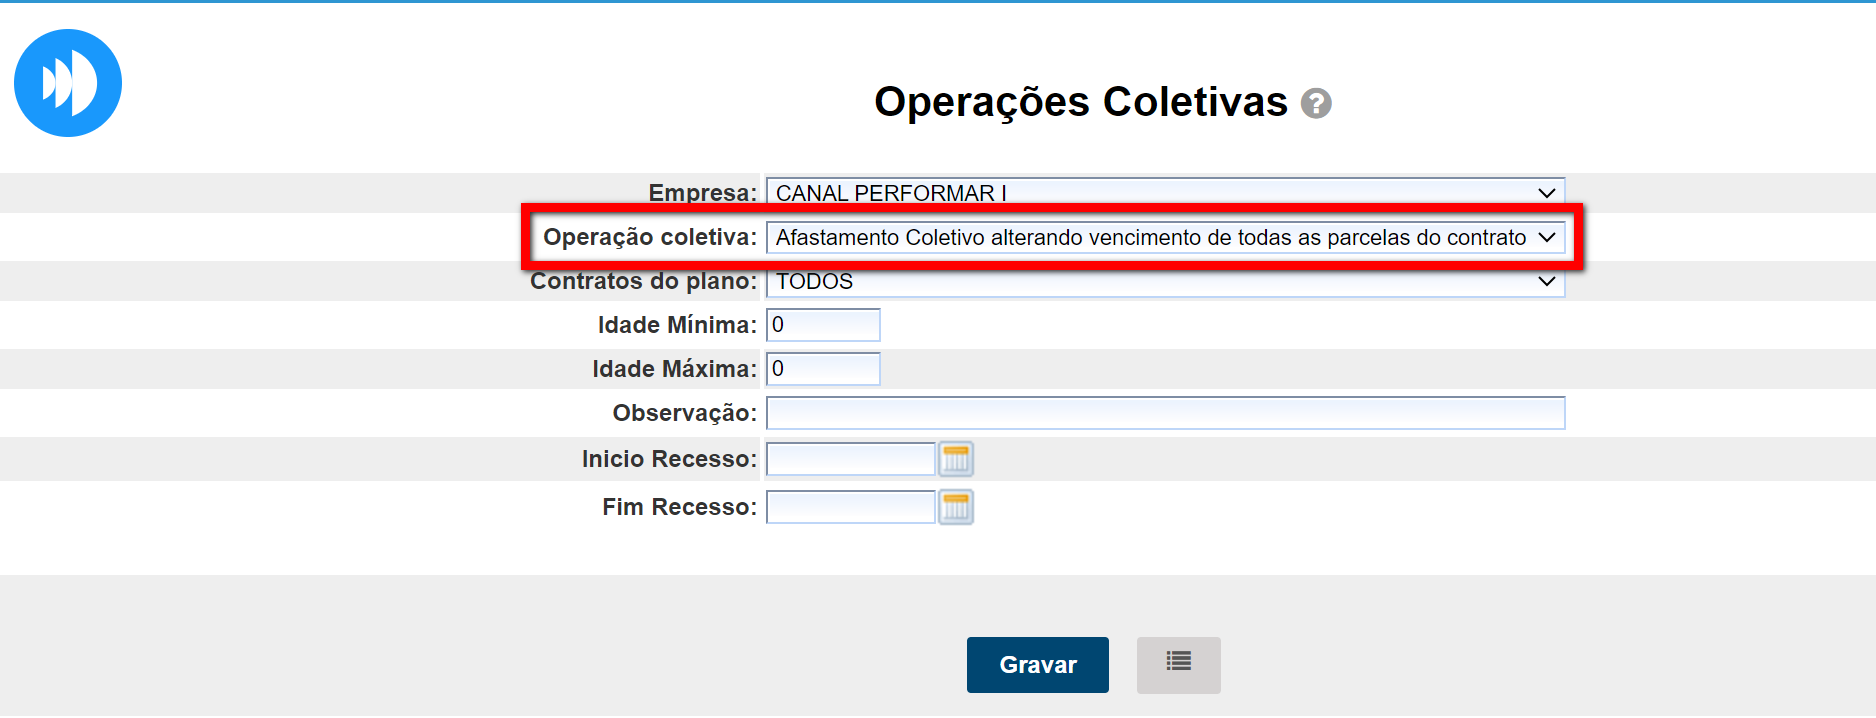Click the 'Observação:' label text

coord(684,413)
